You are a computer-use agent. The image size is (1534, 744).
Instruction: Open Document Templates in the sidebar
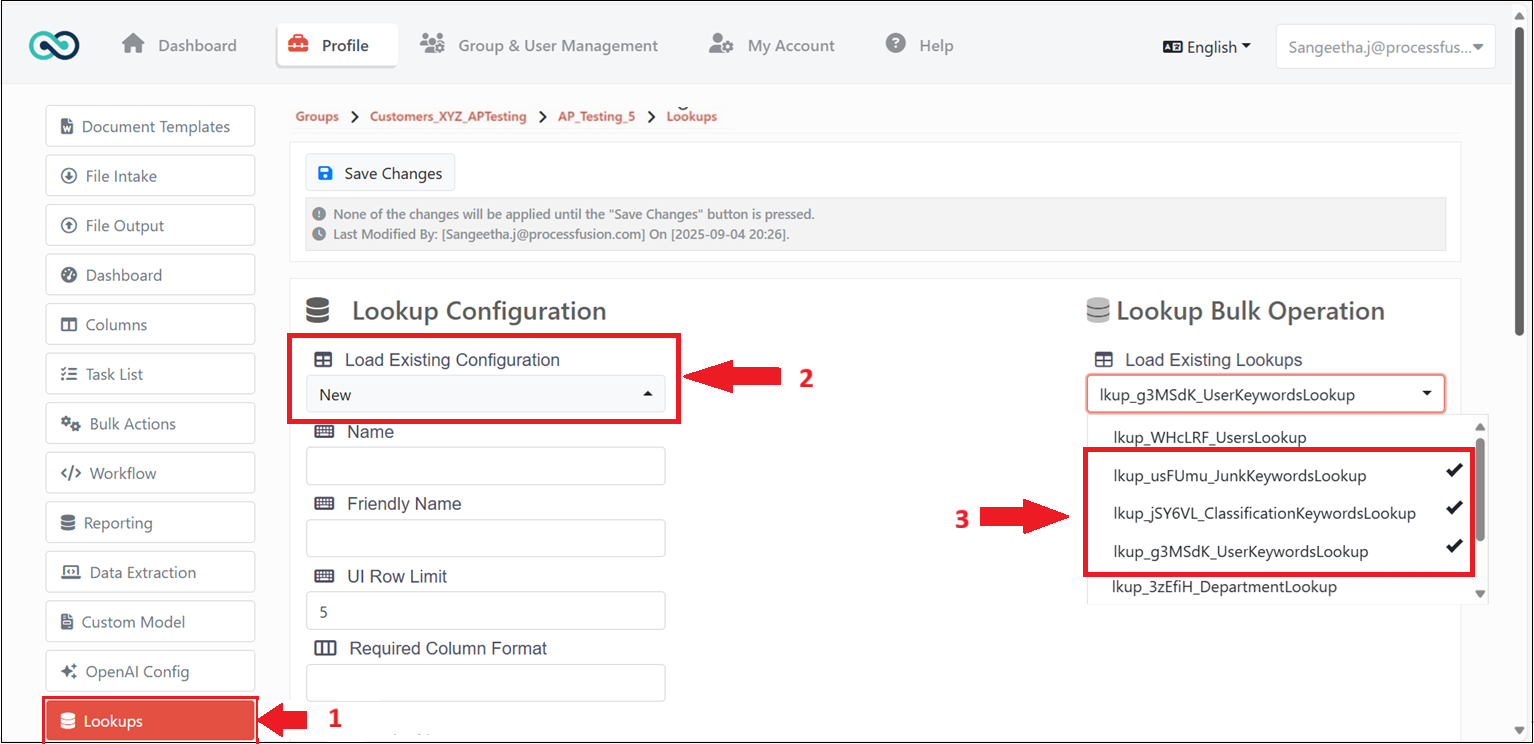(150, 126)
